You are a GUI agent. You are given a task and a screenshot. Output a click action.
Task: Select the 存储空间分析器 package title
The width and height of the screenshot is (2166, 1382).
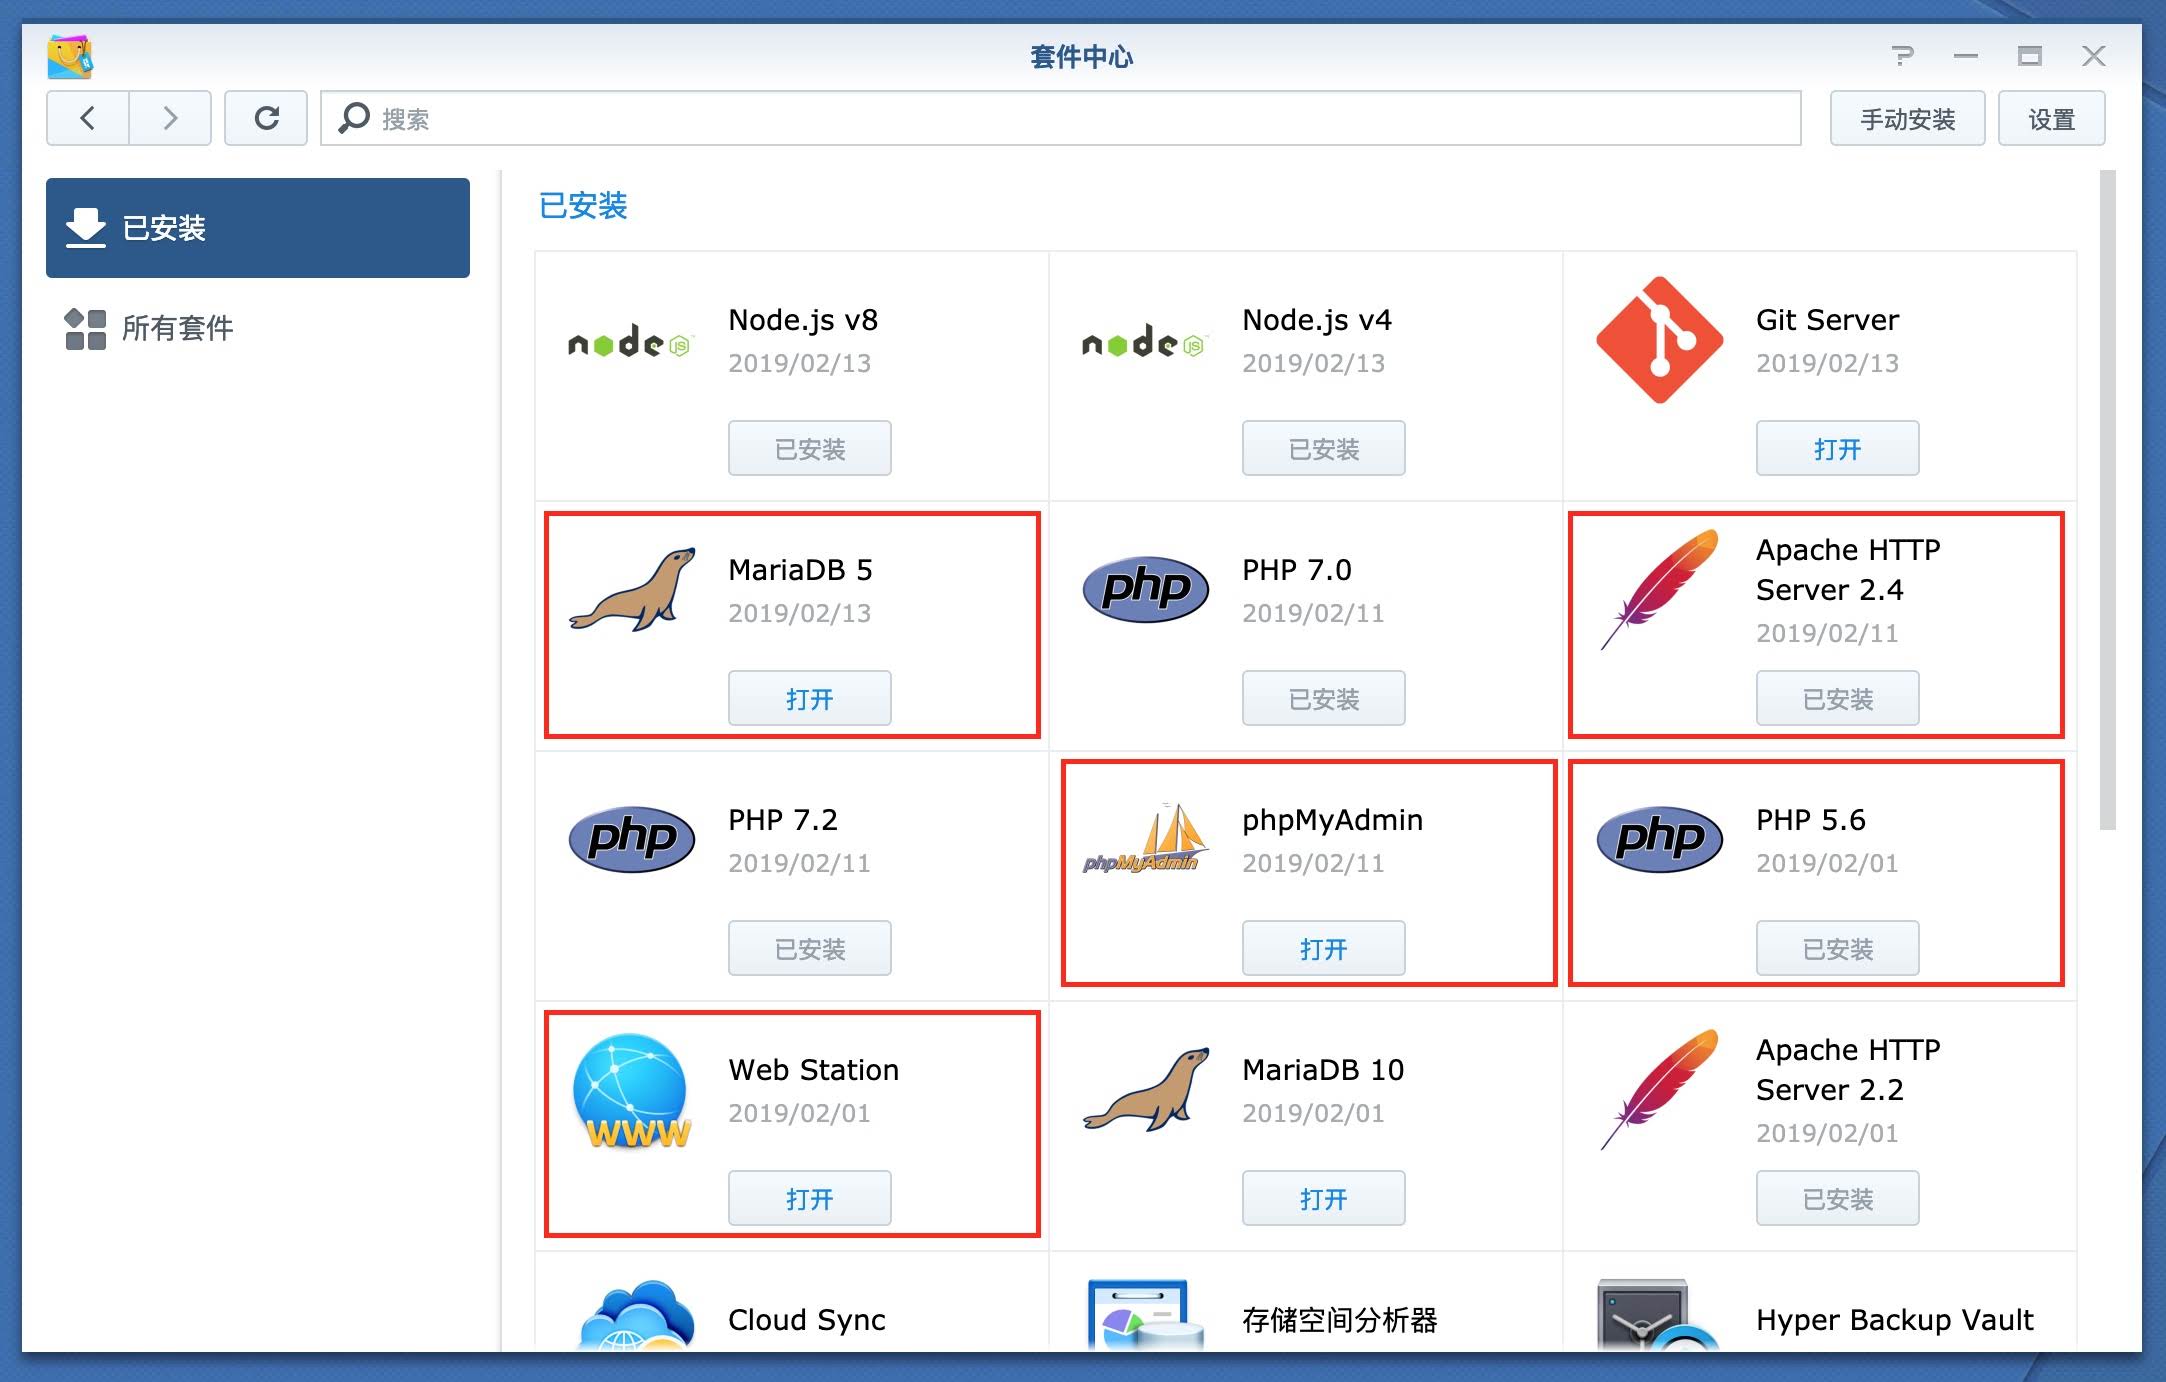1340,1320
